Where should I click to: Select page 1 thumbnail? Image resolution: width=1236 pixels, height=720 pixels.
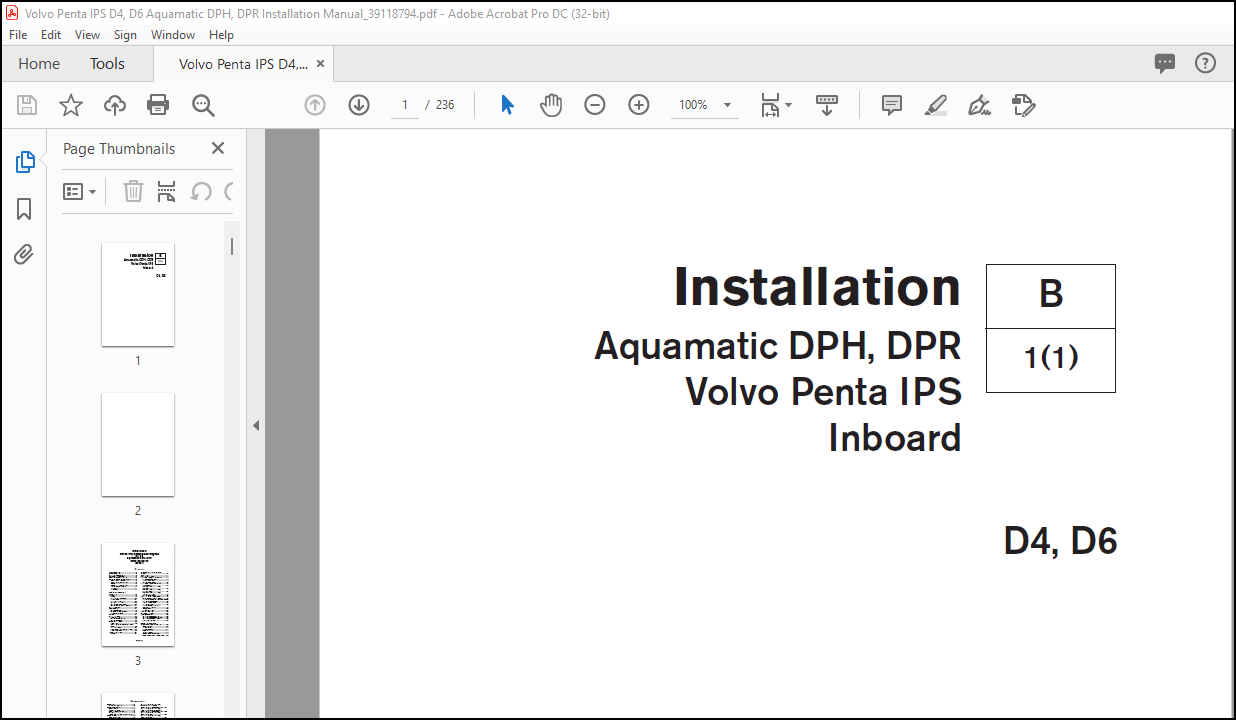(x=138, y=295)
